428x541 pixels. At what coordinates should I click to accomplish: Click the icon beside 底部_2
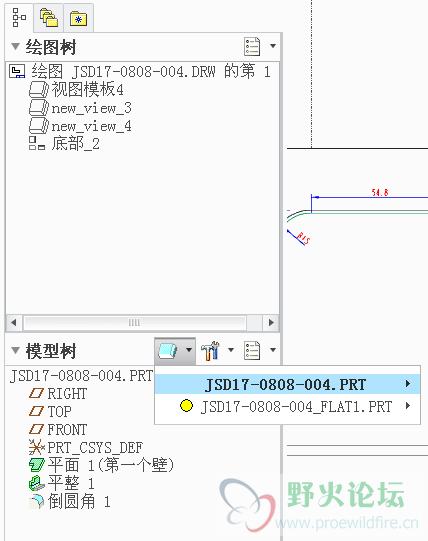pos(37,143)
